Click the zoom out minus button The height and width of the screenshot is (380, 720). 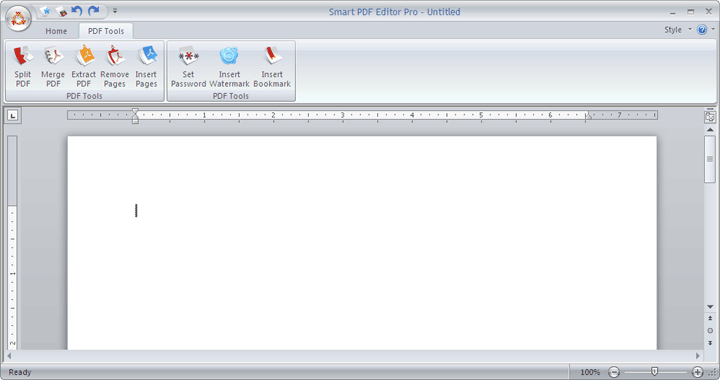pos(614,372)
